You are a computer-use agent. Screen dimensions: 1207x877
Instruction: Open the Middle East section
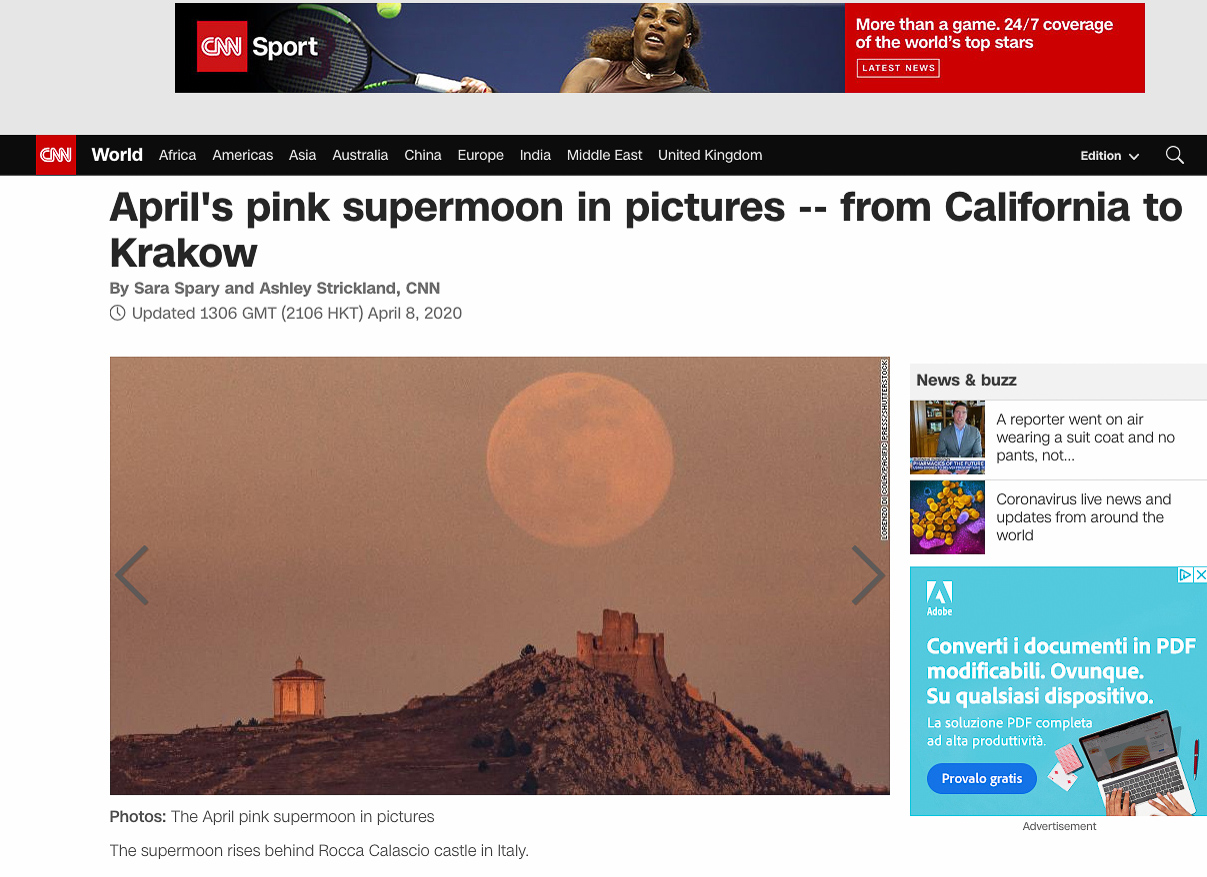605,155
